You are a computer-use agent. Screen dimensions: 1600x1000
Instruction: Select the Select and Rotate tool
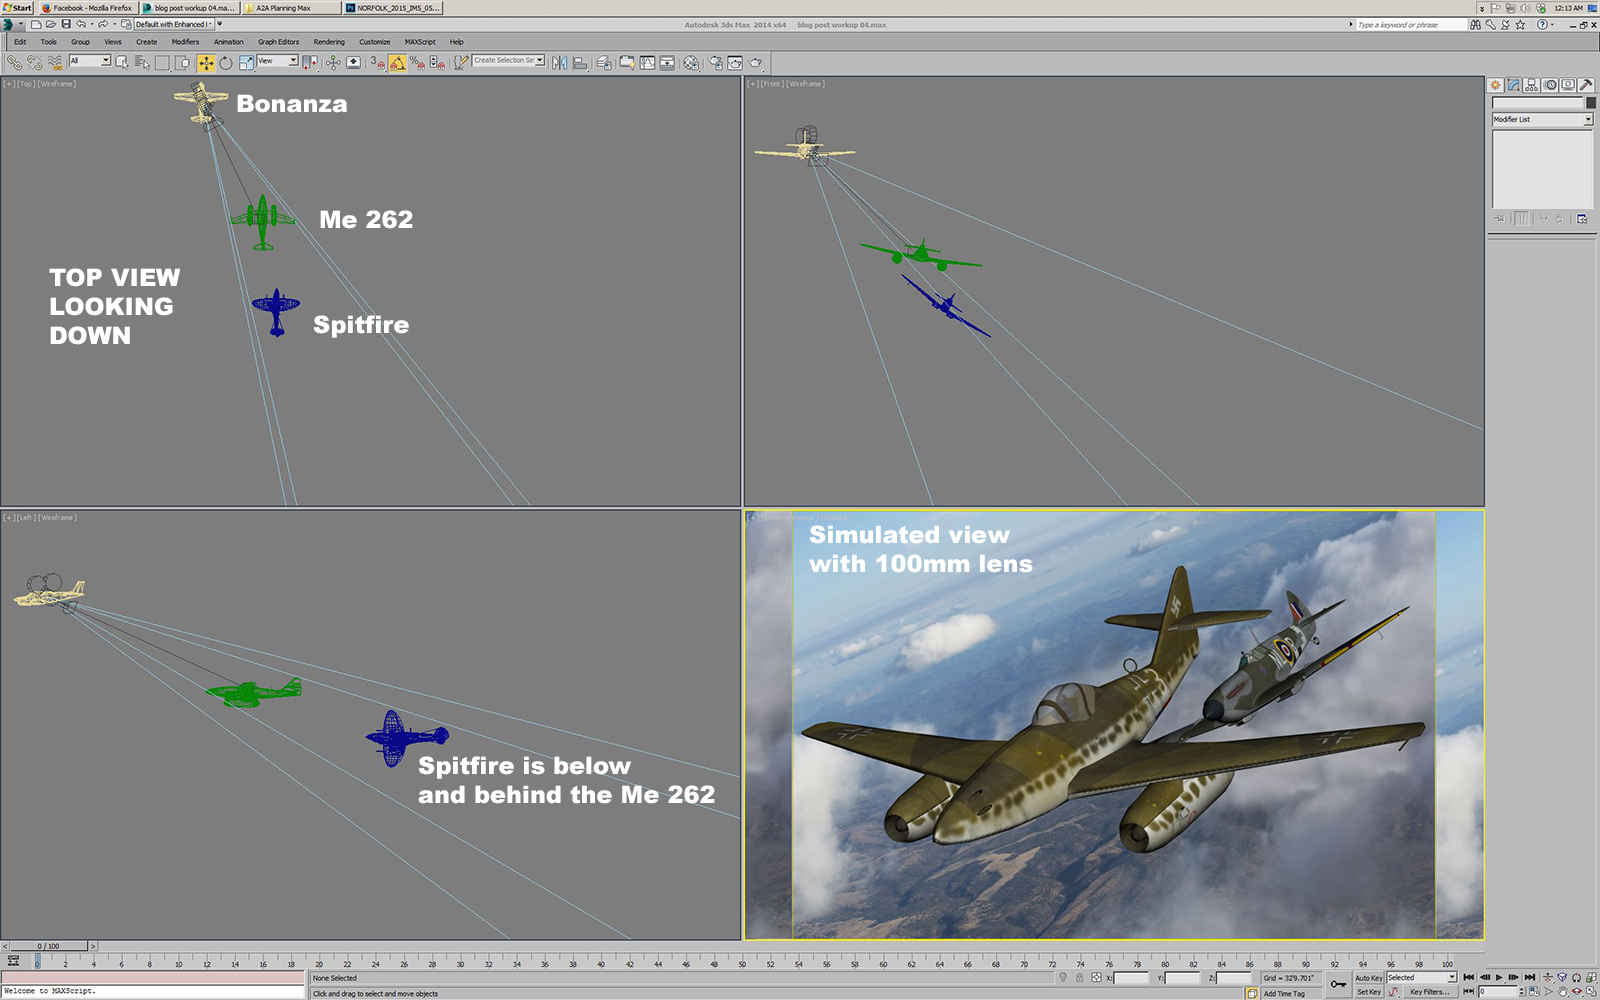[x=227, y=62]
